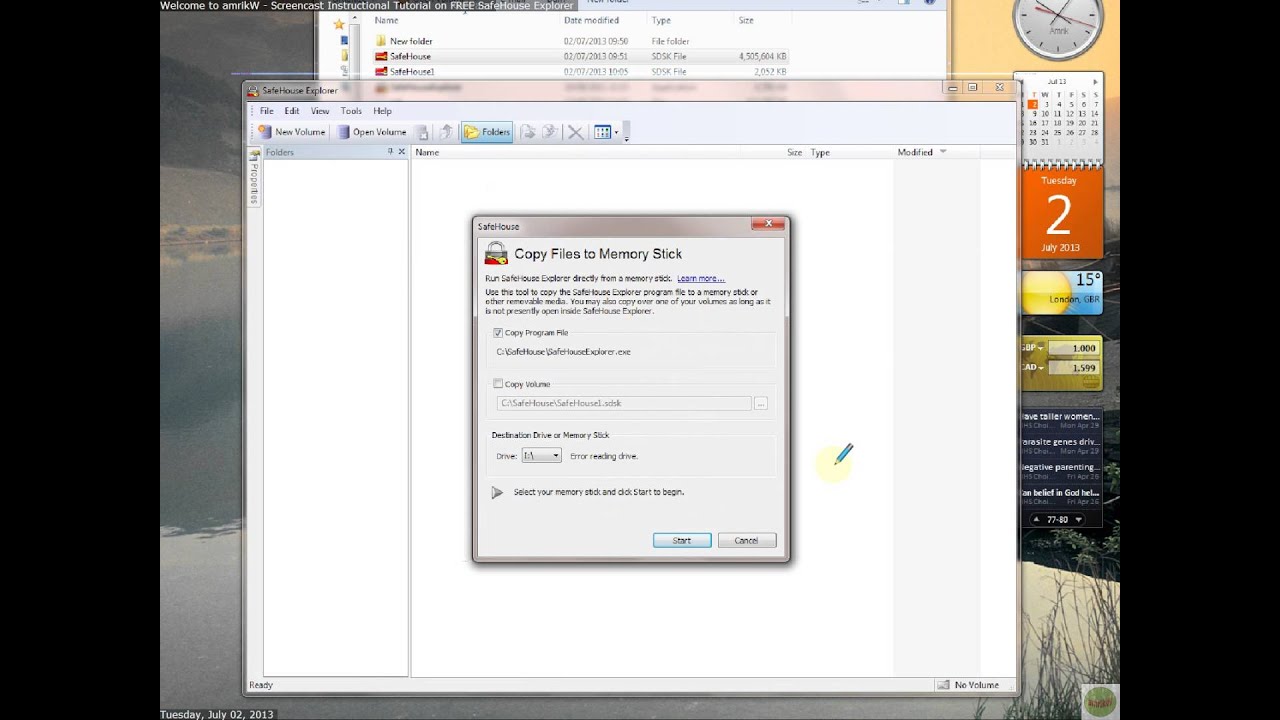
Task: Click the 1.599 CAD value field
Action: (1074, 368)
